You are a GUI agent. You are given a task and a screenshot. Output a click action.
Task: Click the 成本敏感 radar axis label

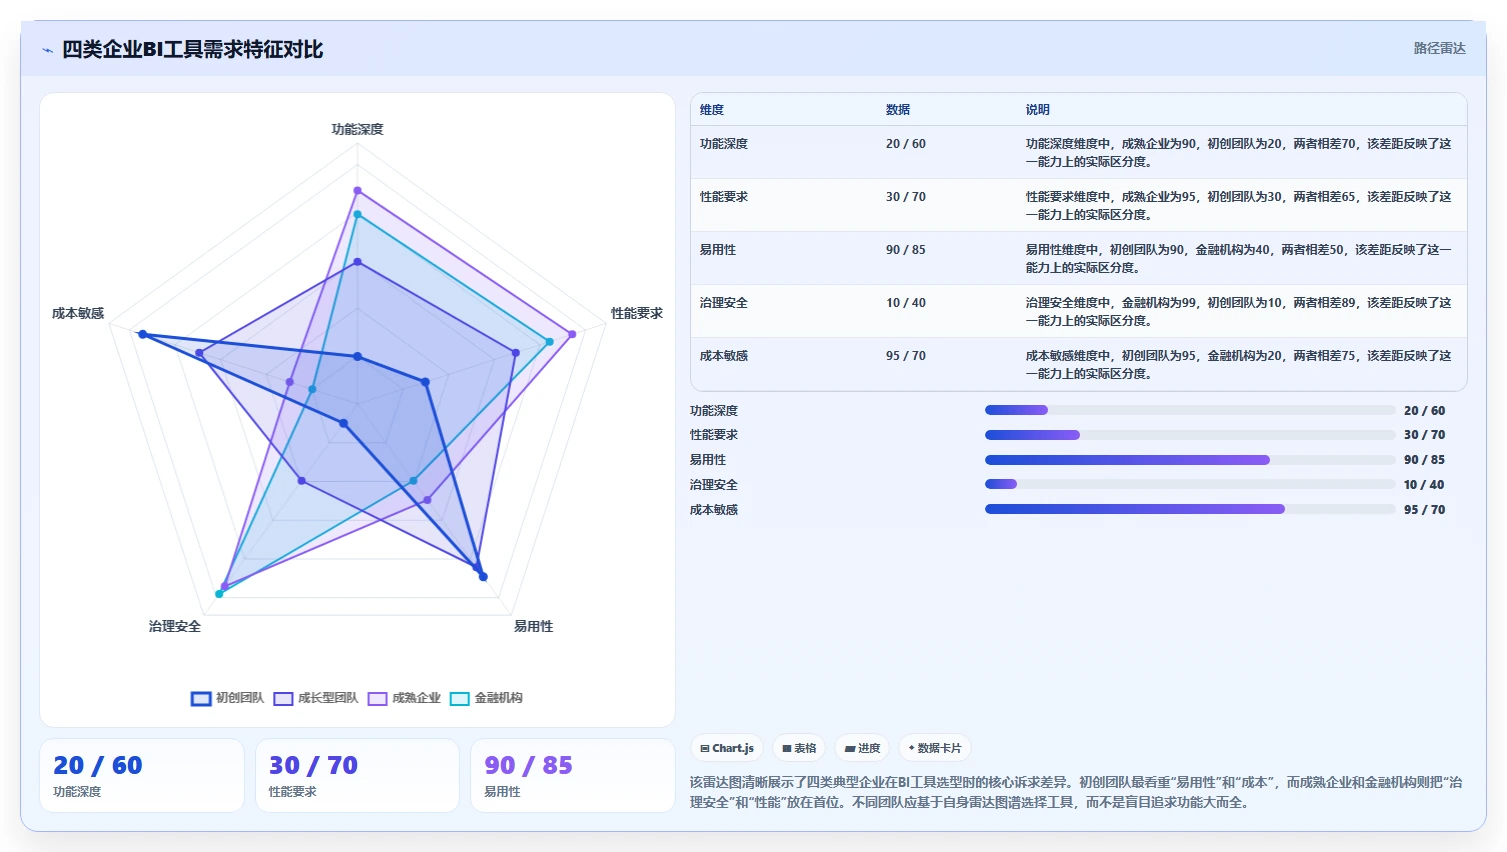coord(78,313)
